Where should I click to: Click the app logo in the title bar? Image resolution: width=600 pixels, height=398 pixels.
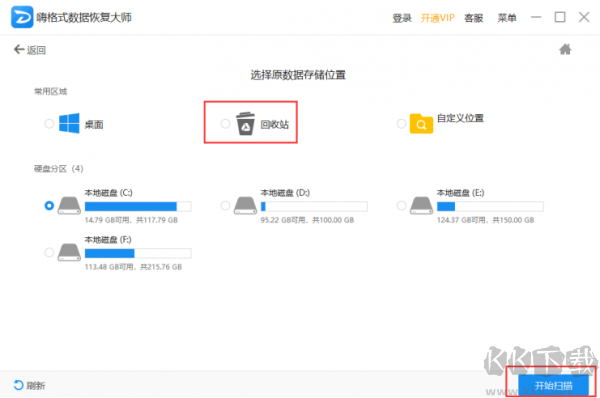22,17
